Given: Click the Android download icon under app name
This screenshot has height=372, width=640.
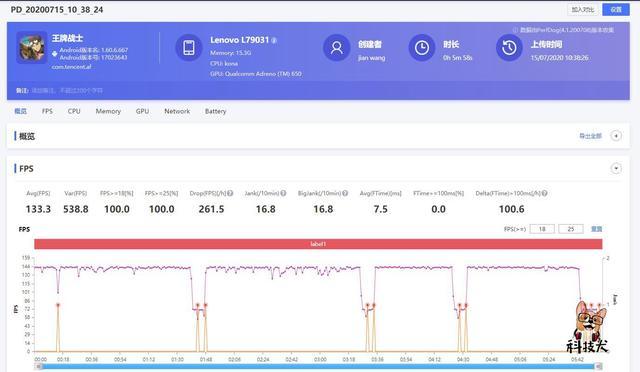Looking at the screenshot, I should (x=54, y=53).
